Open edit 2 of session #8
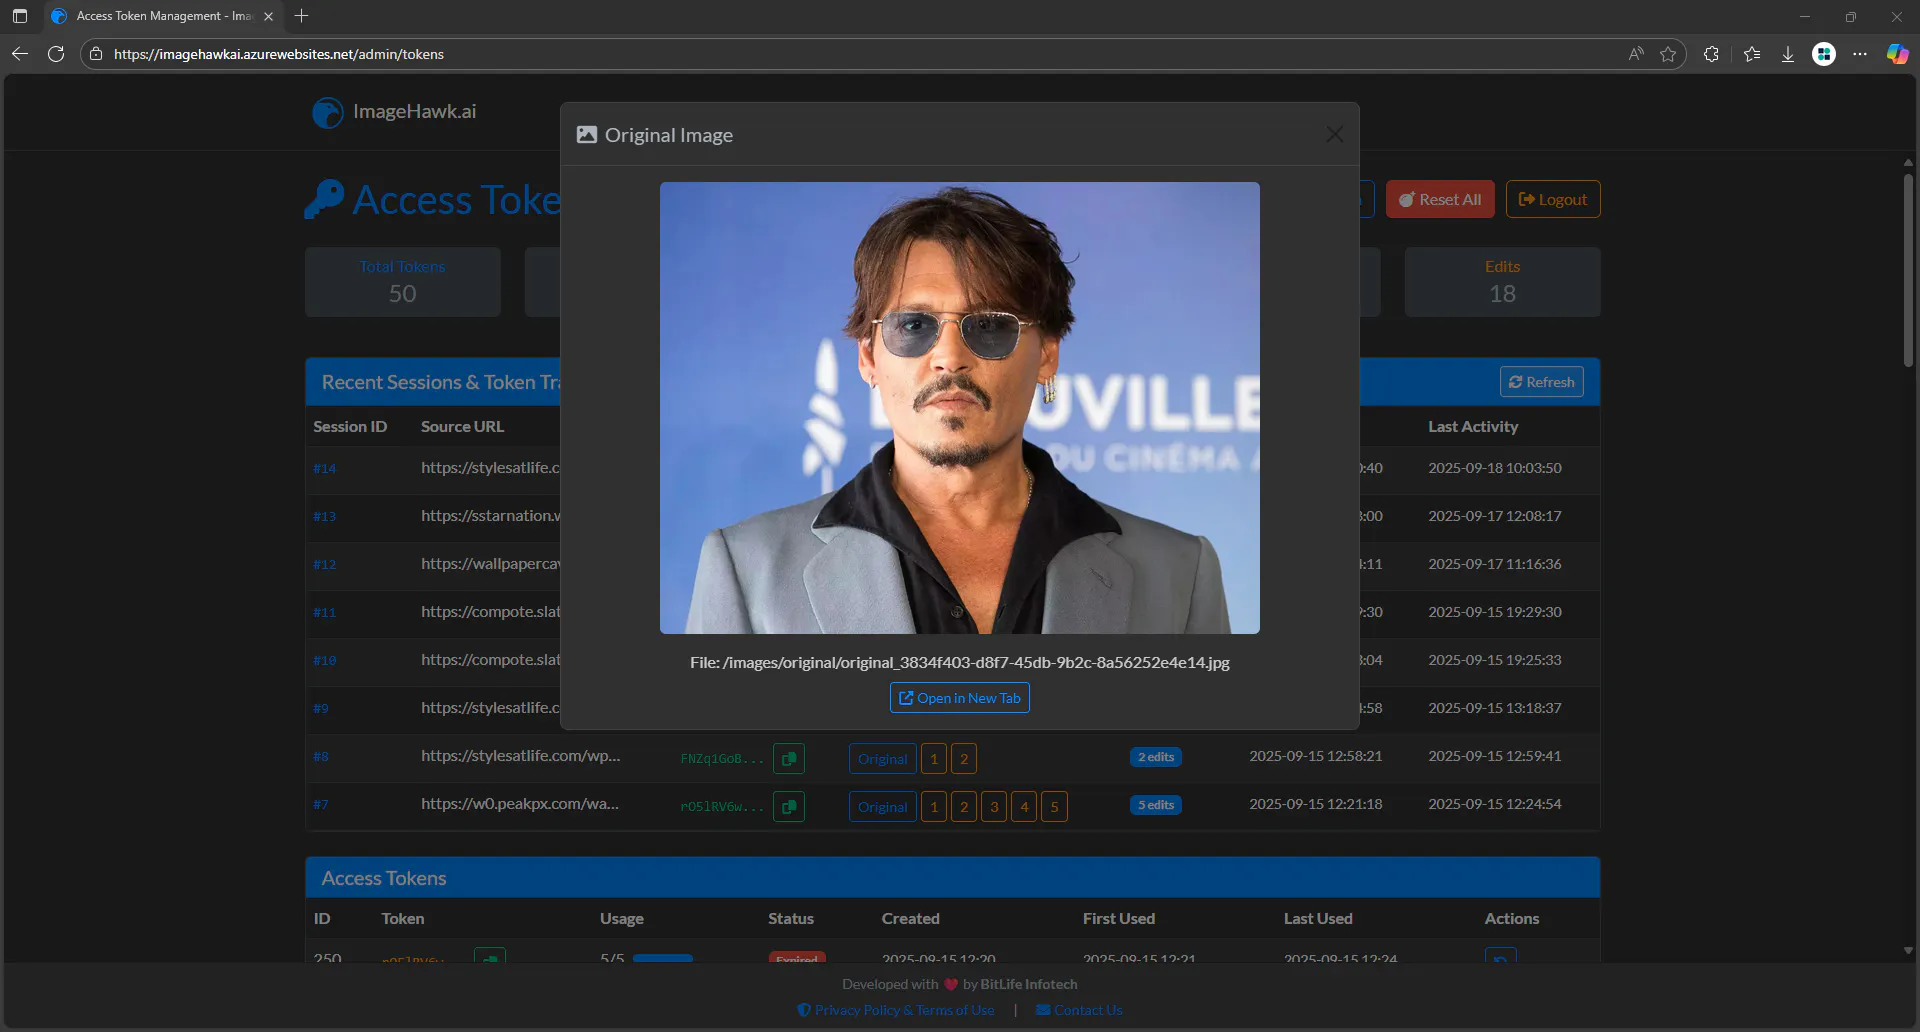Screen dimensions: 1920x1032 coord(964,759)
